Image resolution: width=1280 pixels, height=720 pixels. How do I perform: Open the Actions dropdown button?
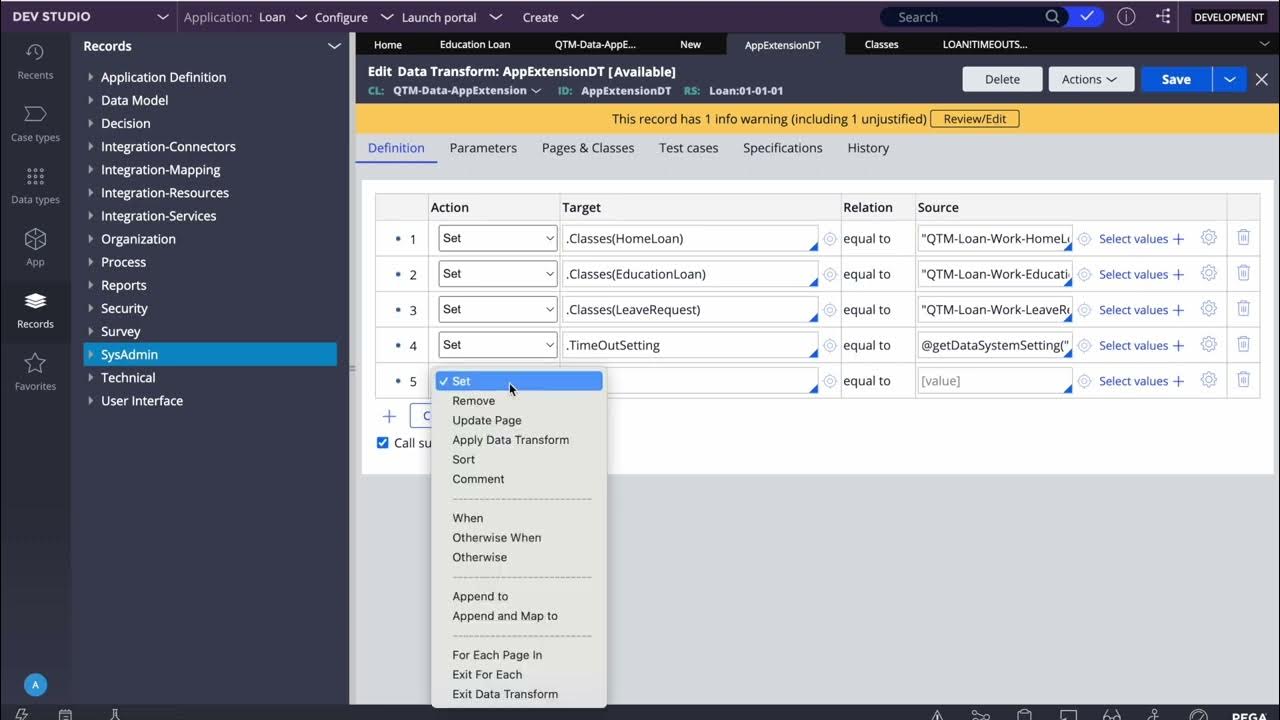(1091, 79)
